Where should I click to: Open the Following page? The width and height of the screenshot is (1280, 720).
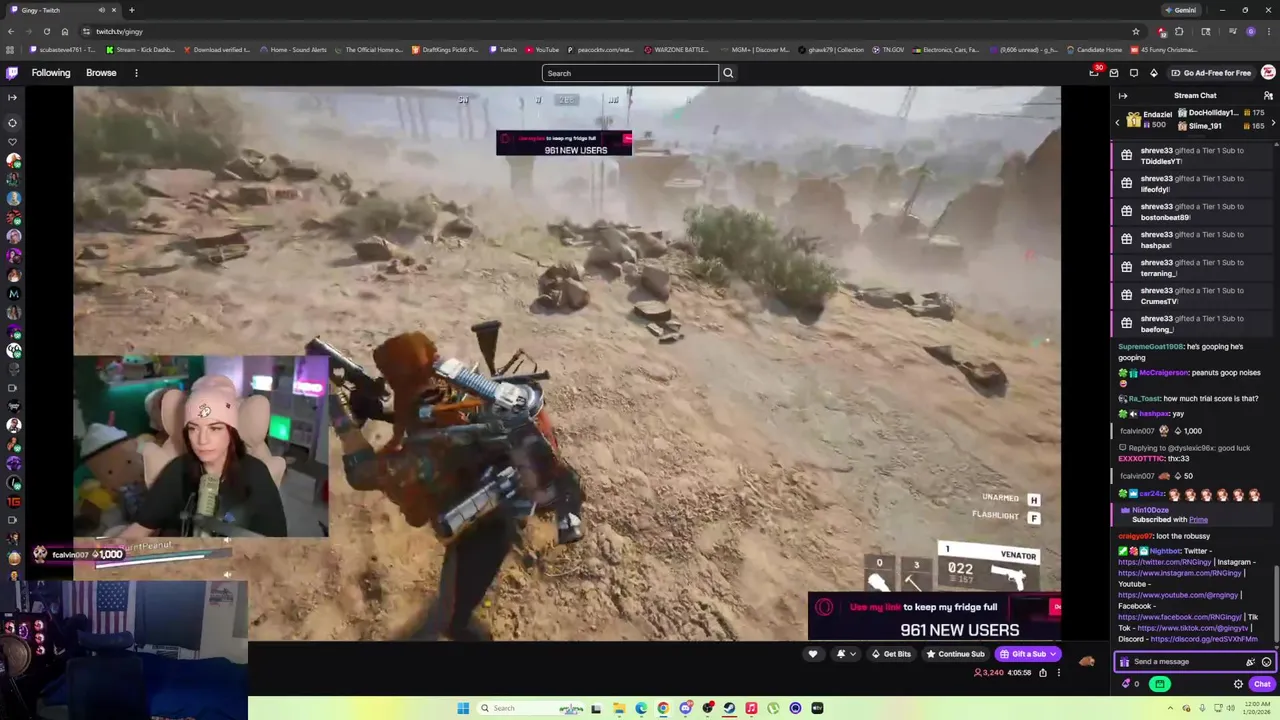tap(51, 73)
